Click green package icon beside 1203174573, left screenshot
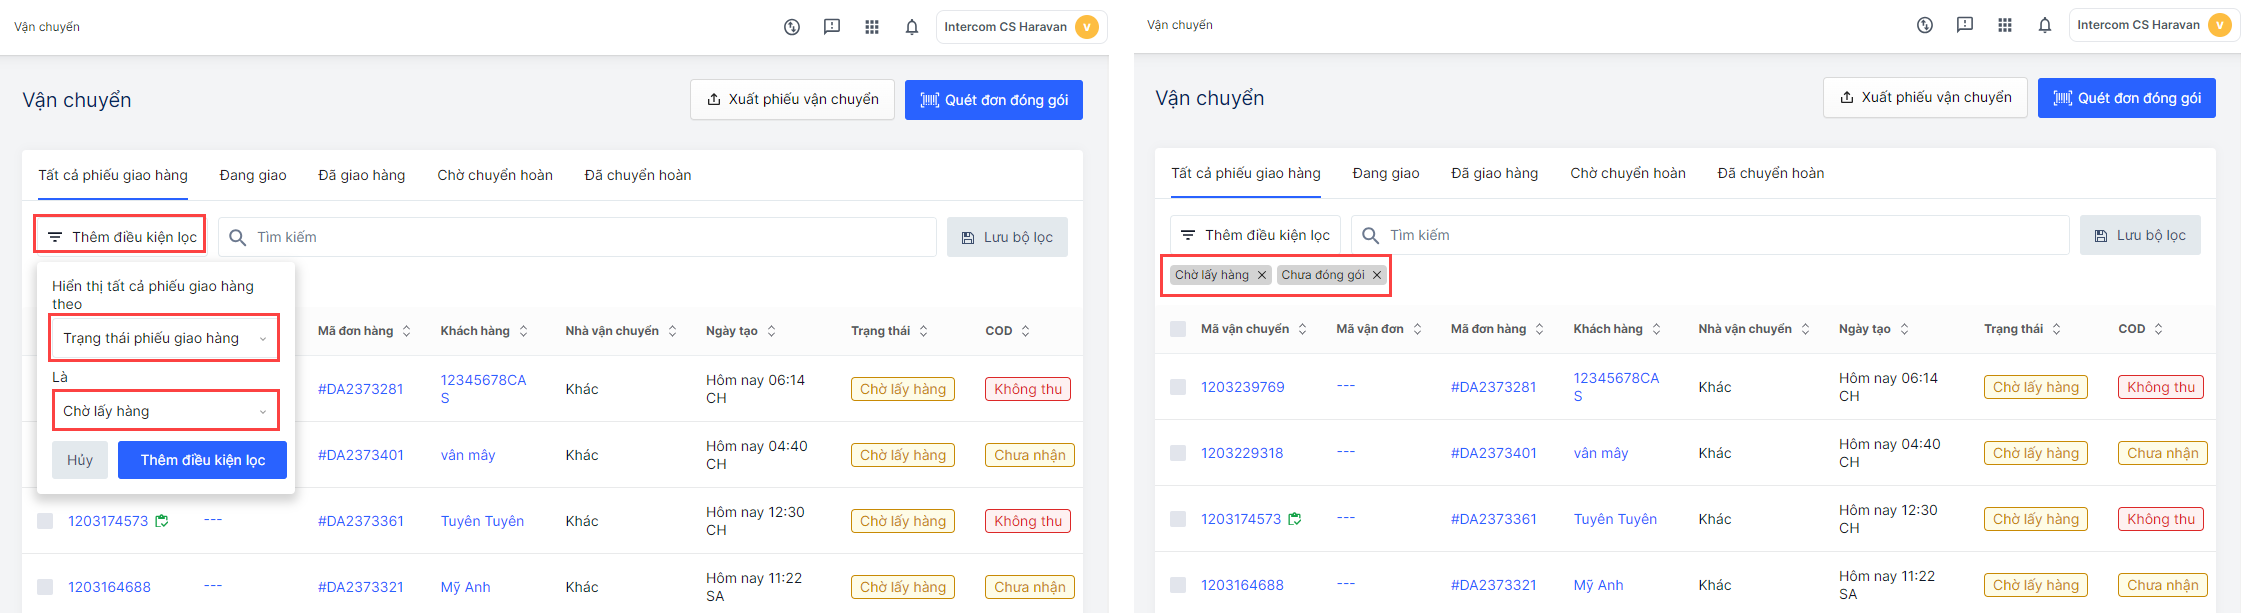This screenshot has height=613, width=2241. (162, 520)
